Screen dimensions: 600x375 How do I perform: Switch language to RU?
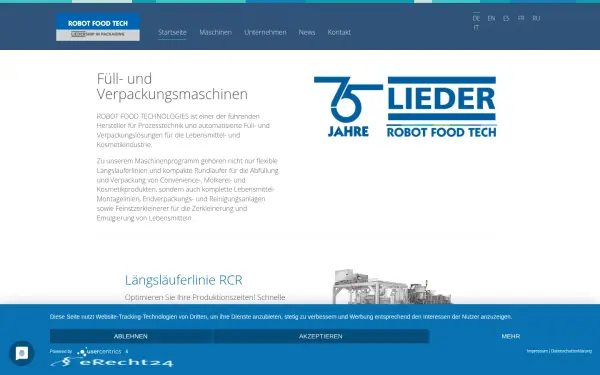(536, 18)
